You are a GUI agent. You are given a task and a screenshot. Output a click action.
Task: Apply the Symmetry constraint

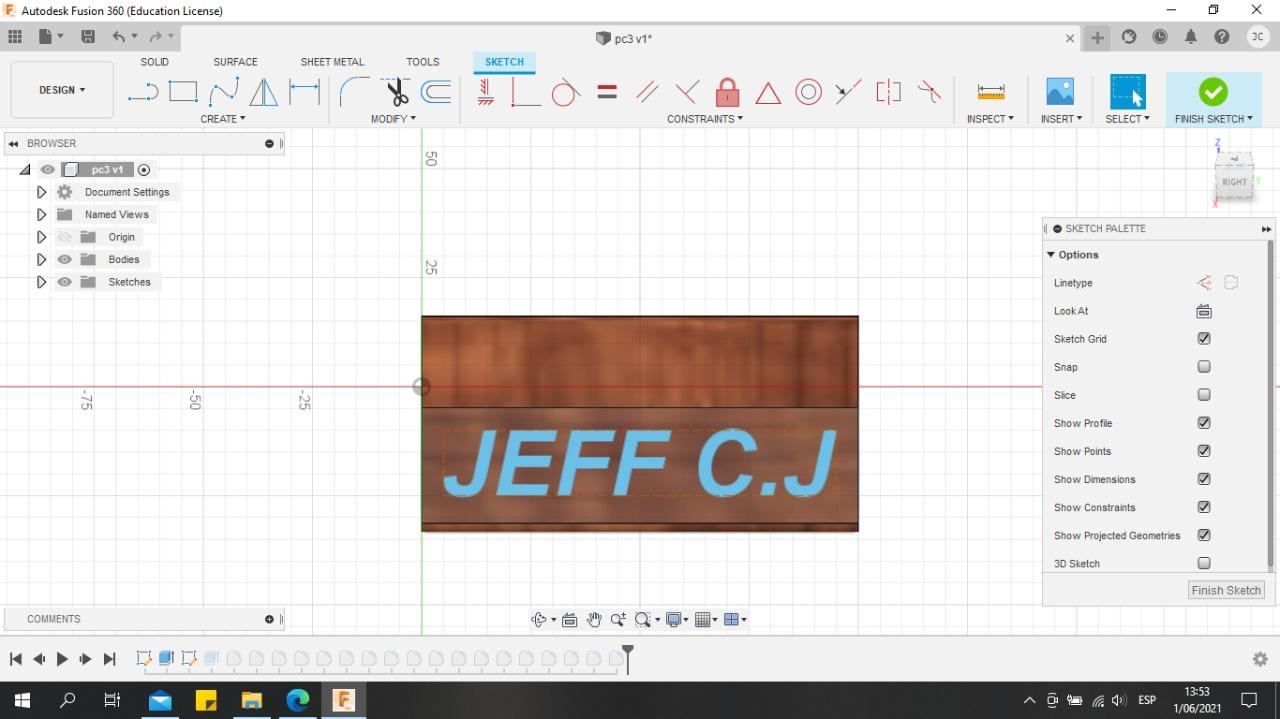click(x=888, y=92)
